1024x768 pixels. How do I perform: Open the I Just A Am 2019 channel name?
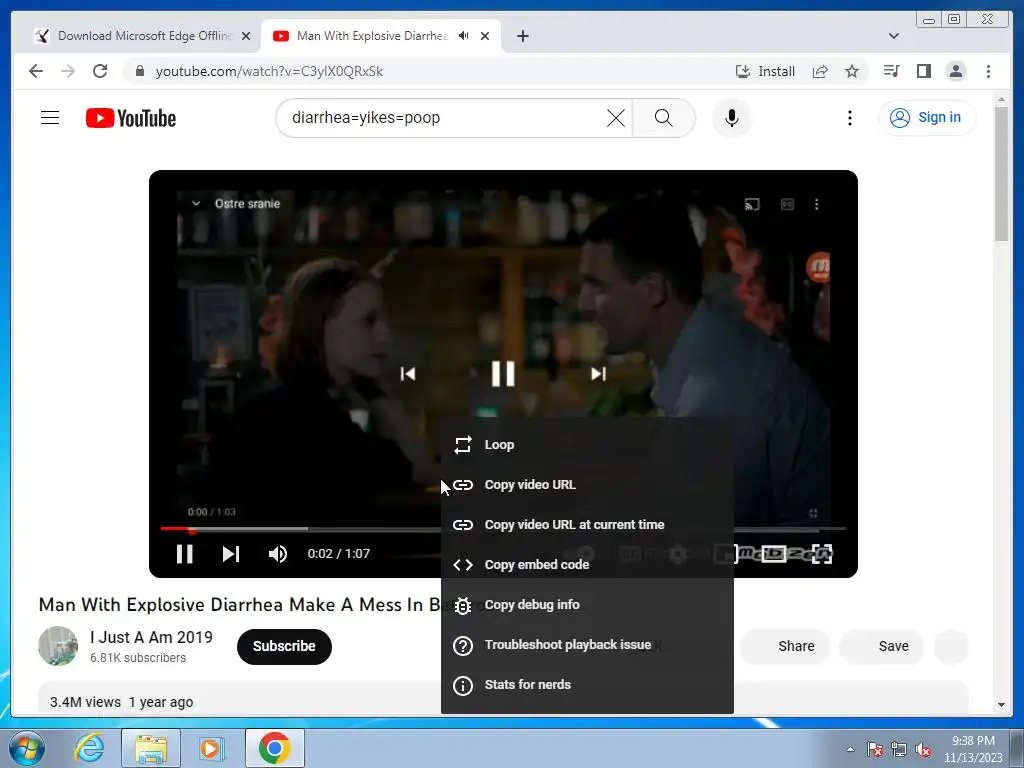click(x=152, y=637)
